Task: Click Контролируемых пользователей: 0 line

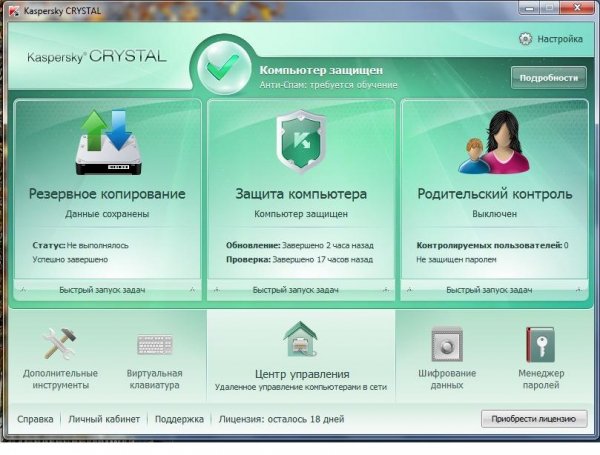Action: [492, 245]
